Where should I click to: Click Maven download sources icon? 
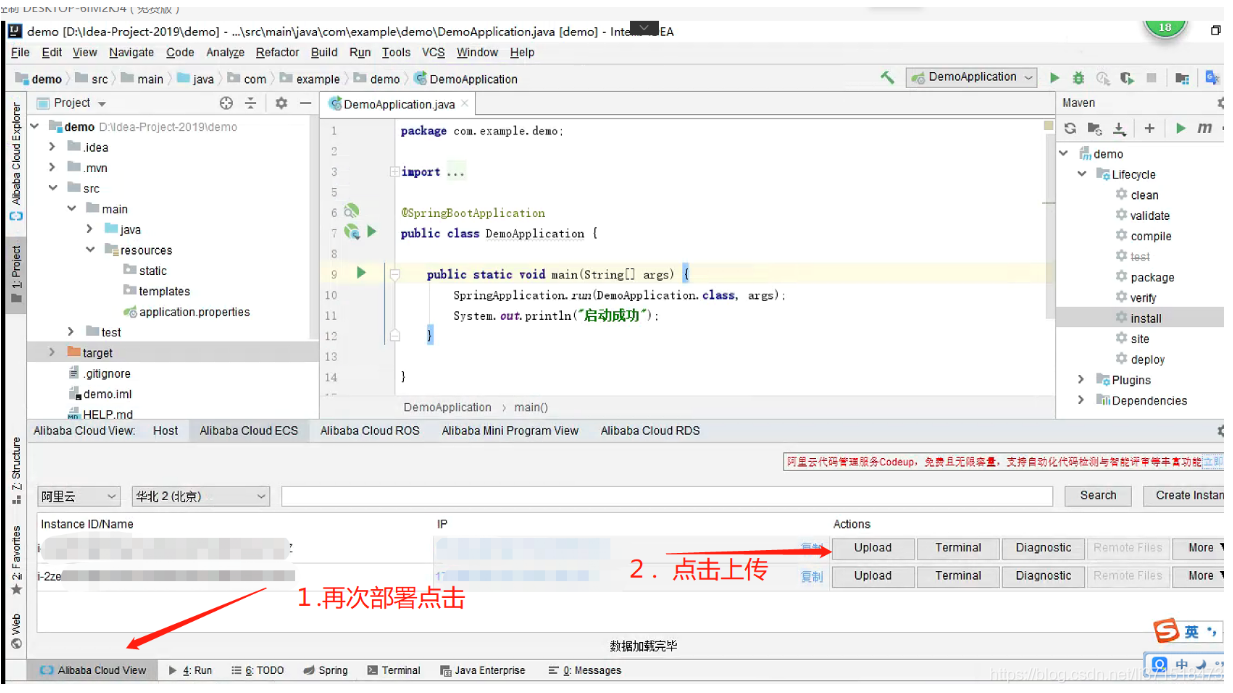(1120, 128)
